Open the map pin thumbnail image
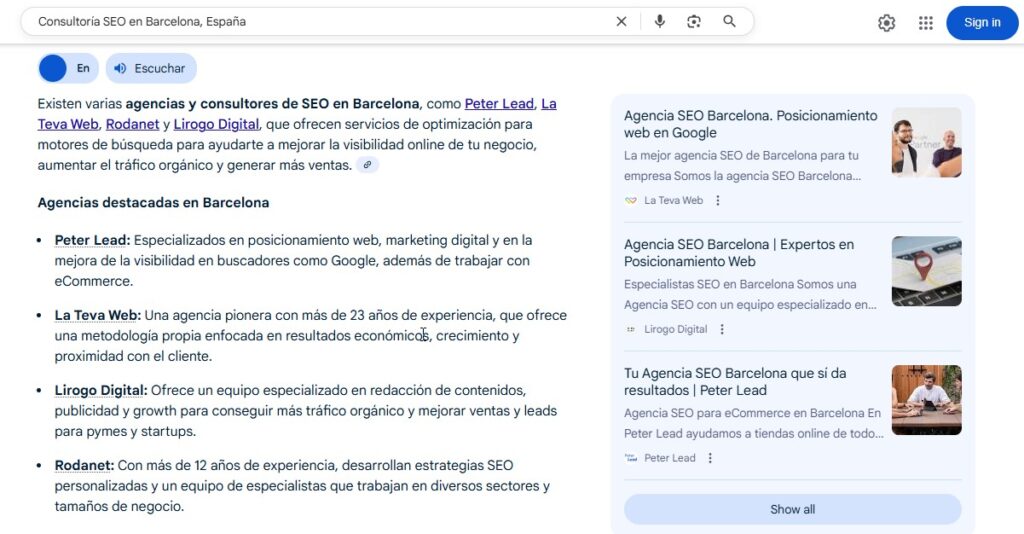Screen dimensions: 1024x534 [x=926, y=271]
